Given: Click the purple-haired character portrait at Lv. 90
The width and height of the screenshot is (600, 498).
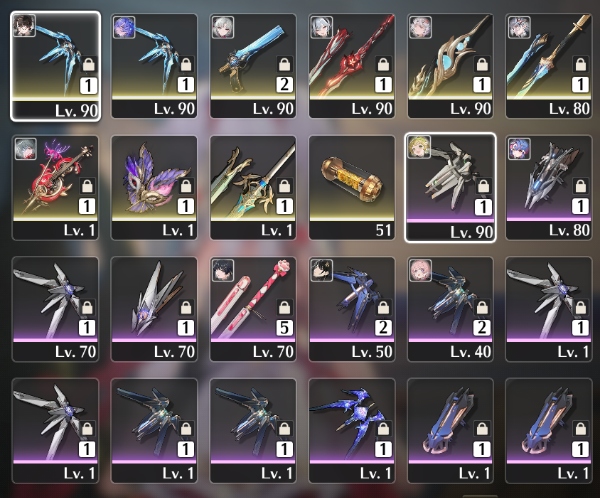Looking at the screenshot, I should click(124, 27).
